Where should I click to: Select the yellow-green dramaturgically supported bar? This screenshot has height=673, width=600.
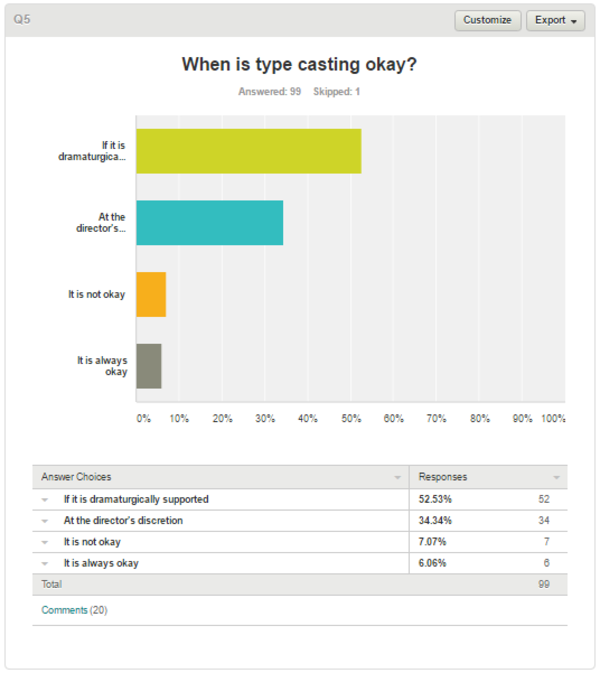pyautogui.click(x=249, y=151)
